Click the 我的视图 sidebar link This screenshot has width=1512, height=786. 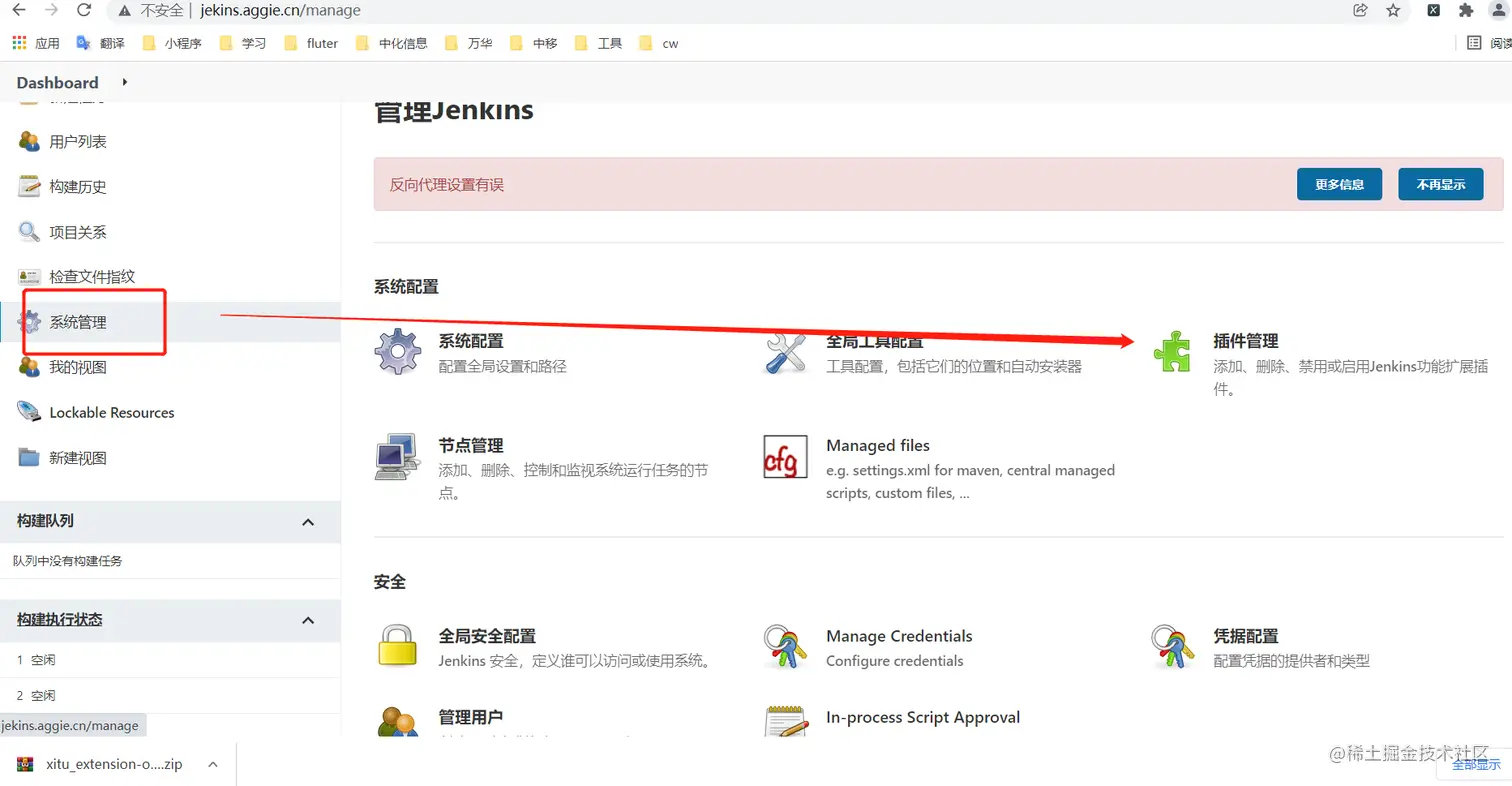coord(78,367)
